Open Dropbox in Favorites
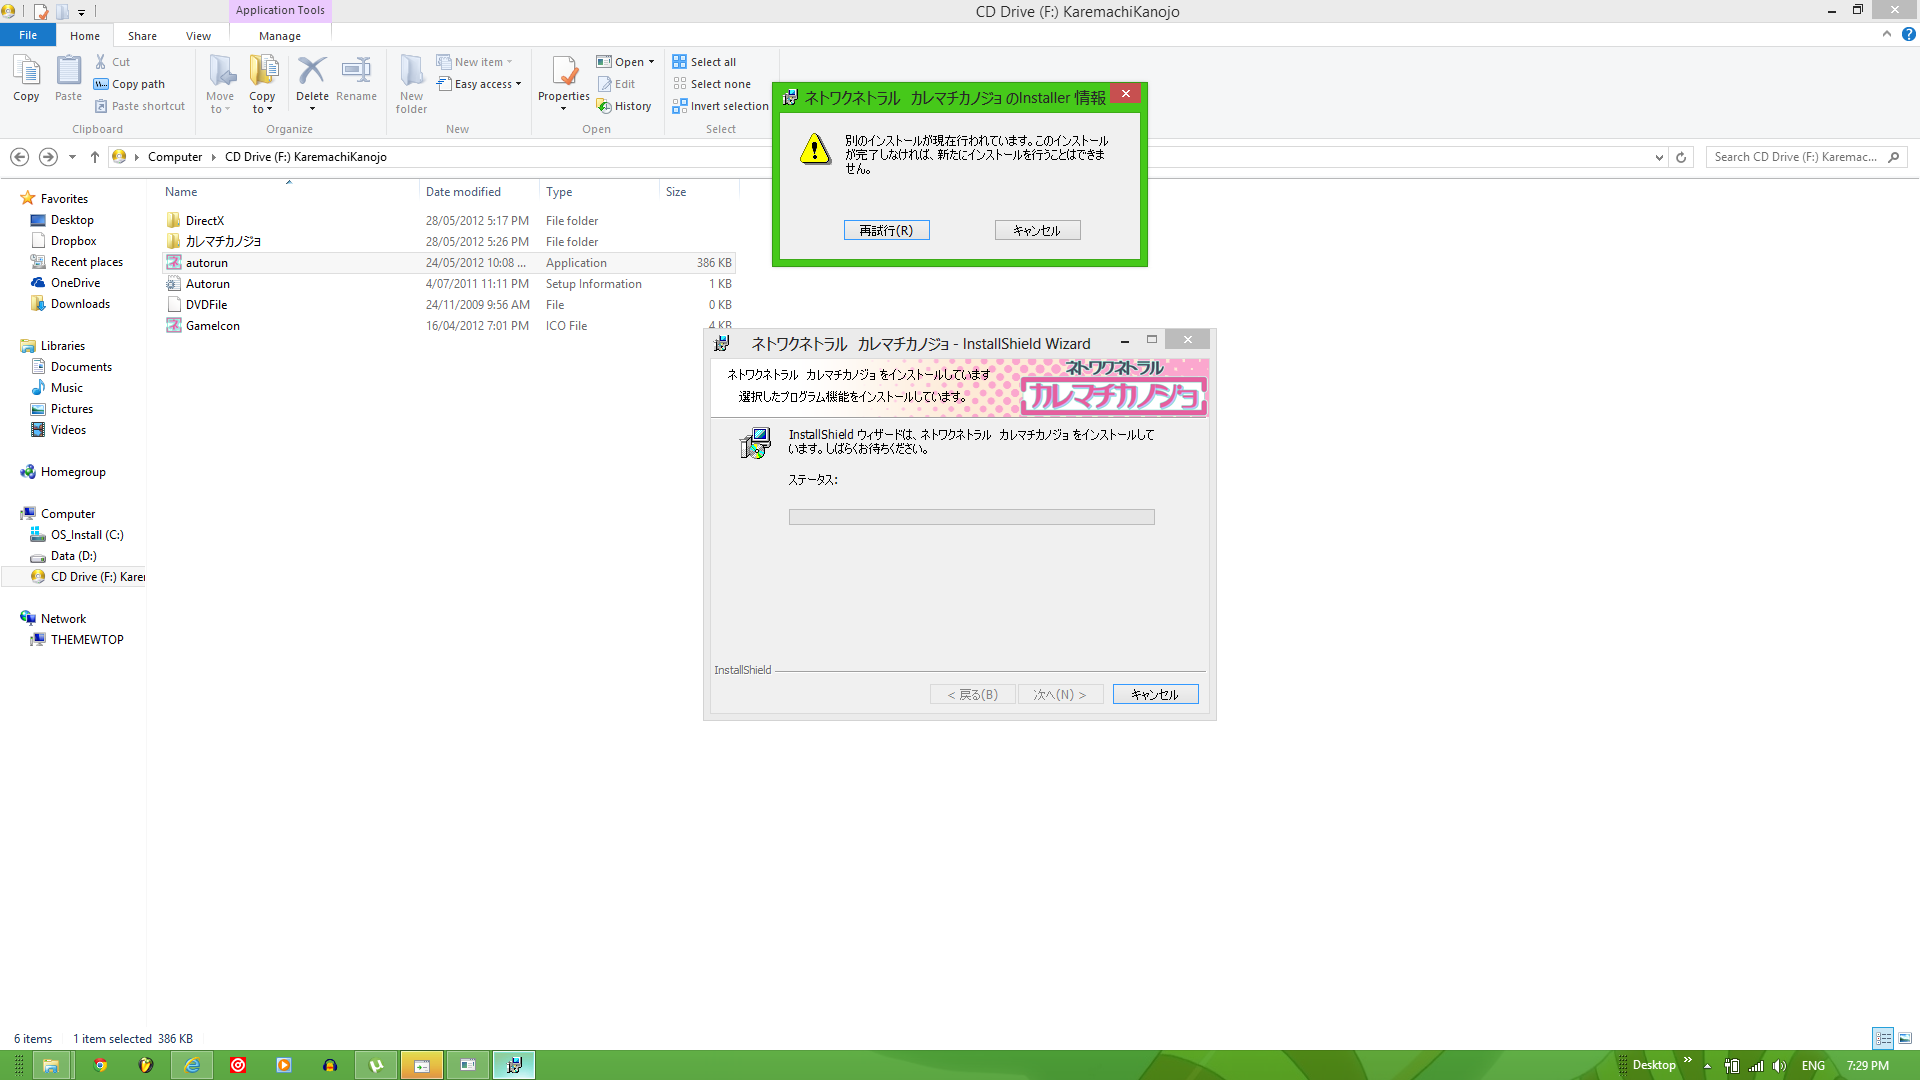The height and width of the screenshot is (1080, 1920). click(74, 241)
